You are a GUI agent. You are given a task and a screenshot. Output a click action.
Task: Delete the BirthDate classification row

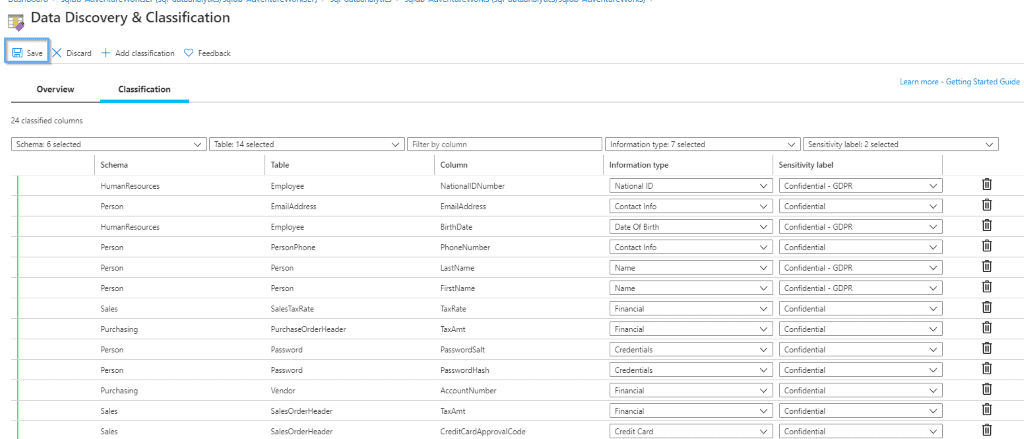[987, 226]
